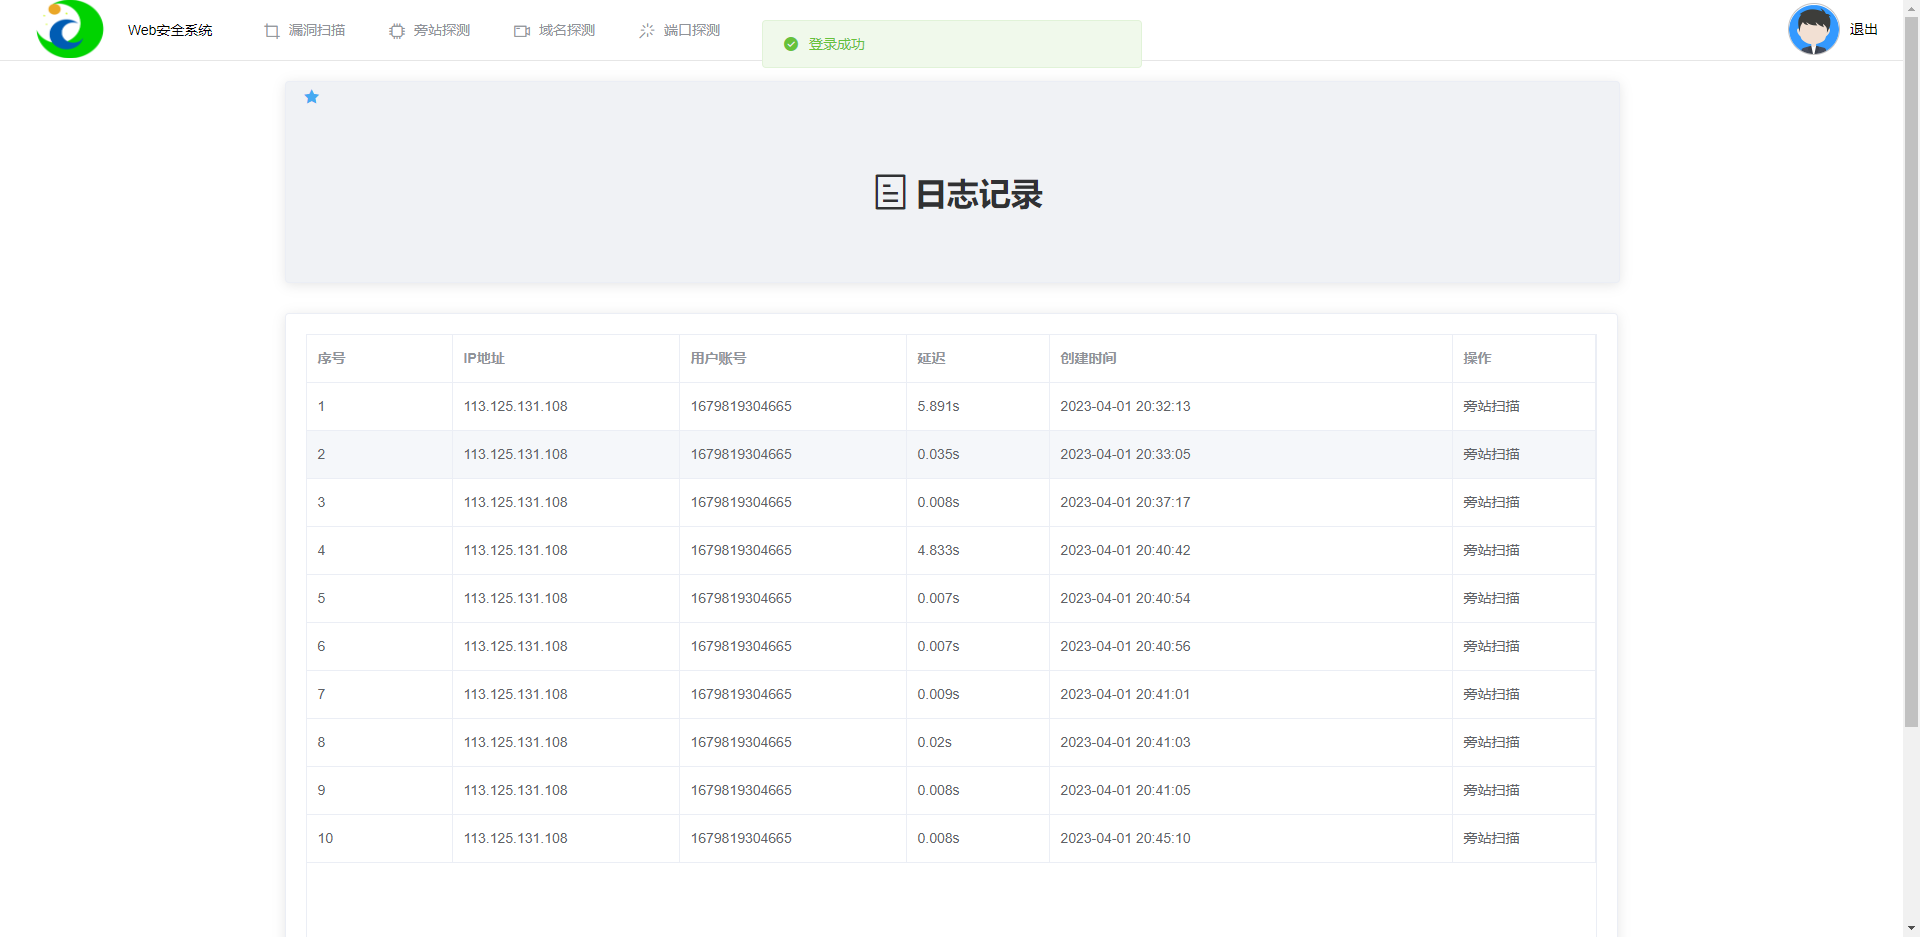Click 旁站扫描 in row 1
1920x937 pixels.
point(1491,406)
